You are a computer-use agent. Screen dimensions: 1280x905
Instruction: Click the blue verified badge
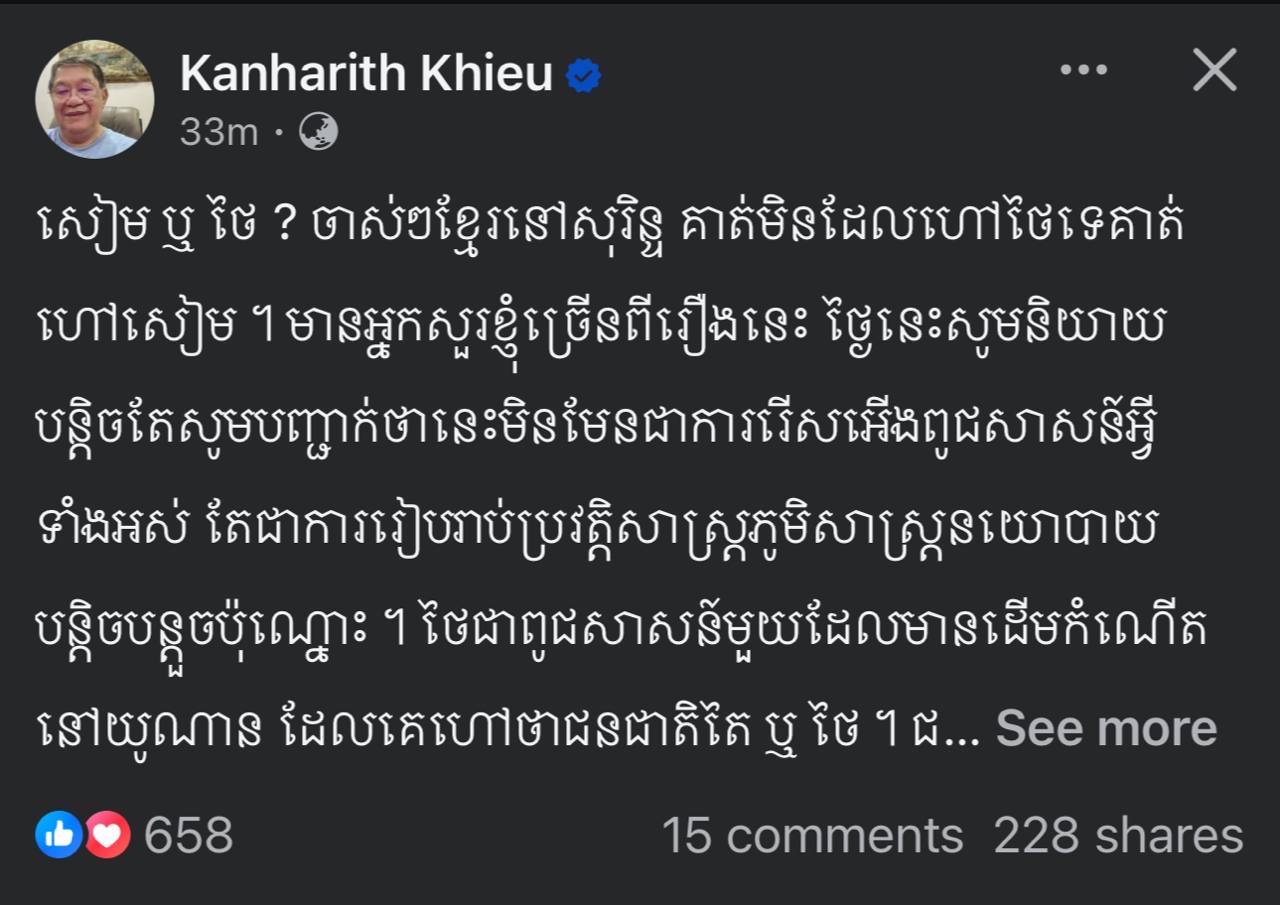[583, 76]
